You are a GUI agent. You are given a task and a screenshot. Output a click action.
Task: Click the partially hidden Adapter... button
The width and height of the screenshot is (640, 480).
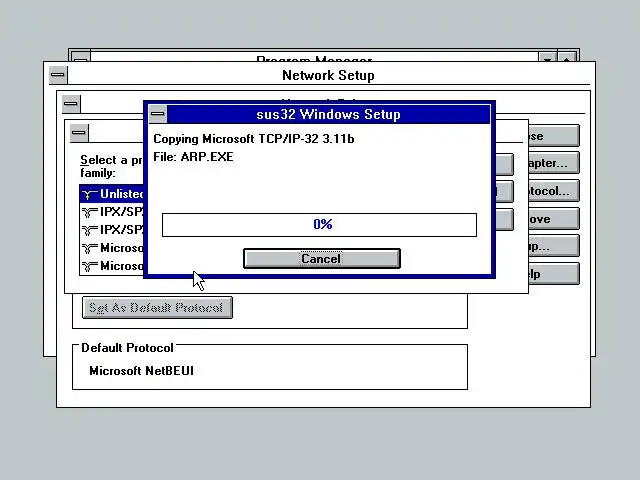tap(554, 163)
